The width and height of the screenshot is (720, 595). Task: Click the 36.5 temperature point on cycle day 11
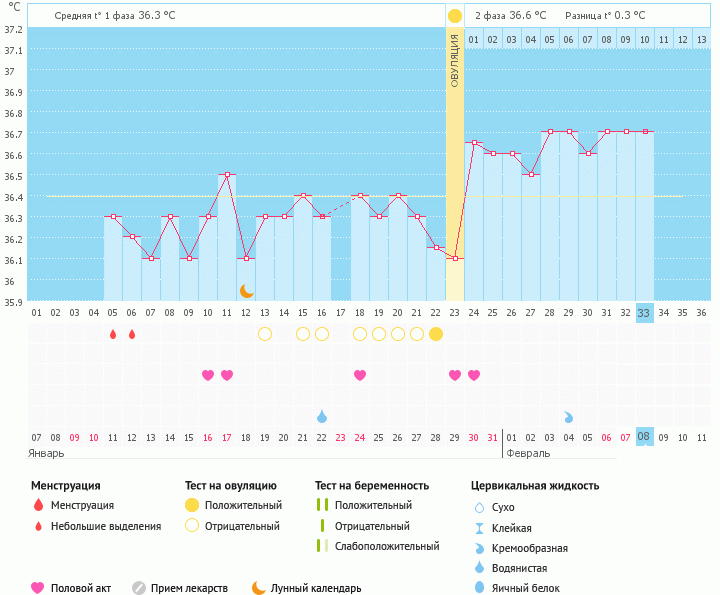[x=227, y=175]
